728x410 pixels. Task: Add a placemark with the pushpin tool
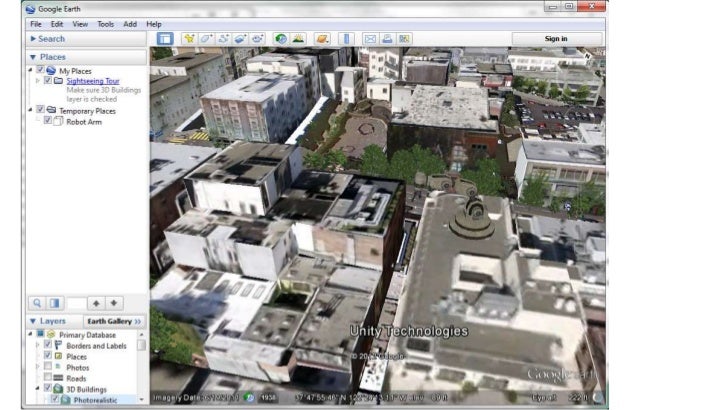click(x=189, y=39)
